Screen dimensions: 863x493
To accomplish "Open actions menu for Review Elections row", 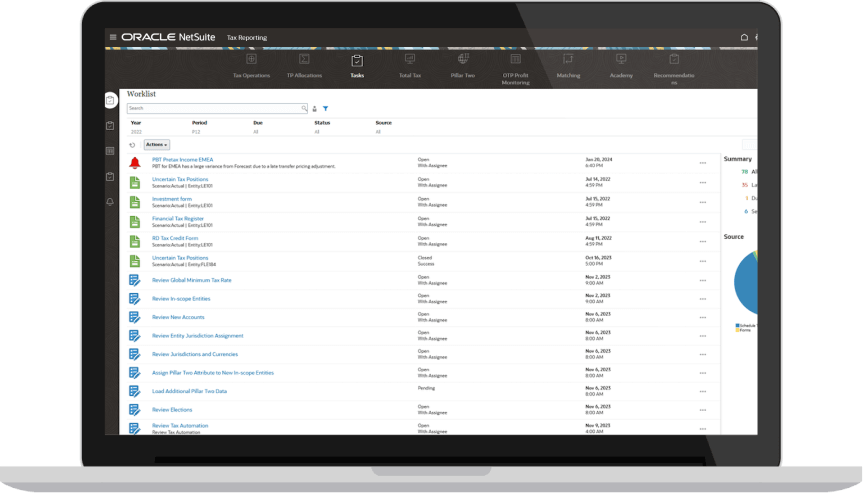I will click(703, 410).
